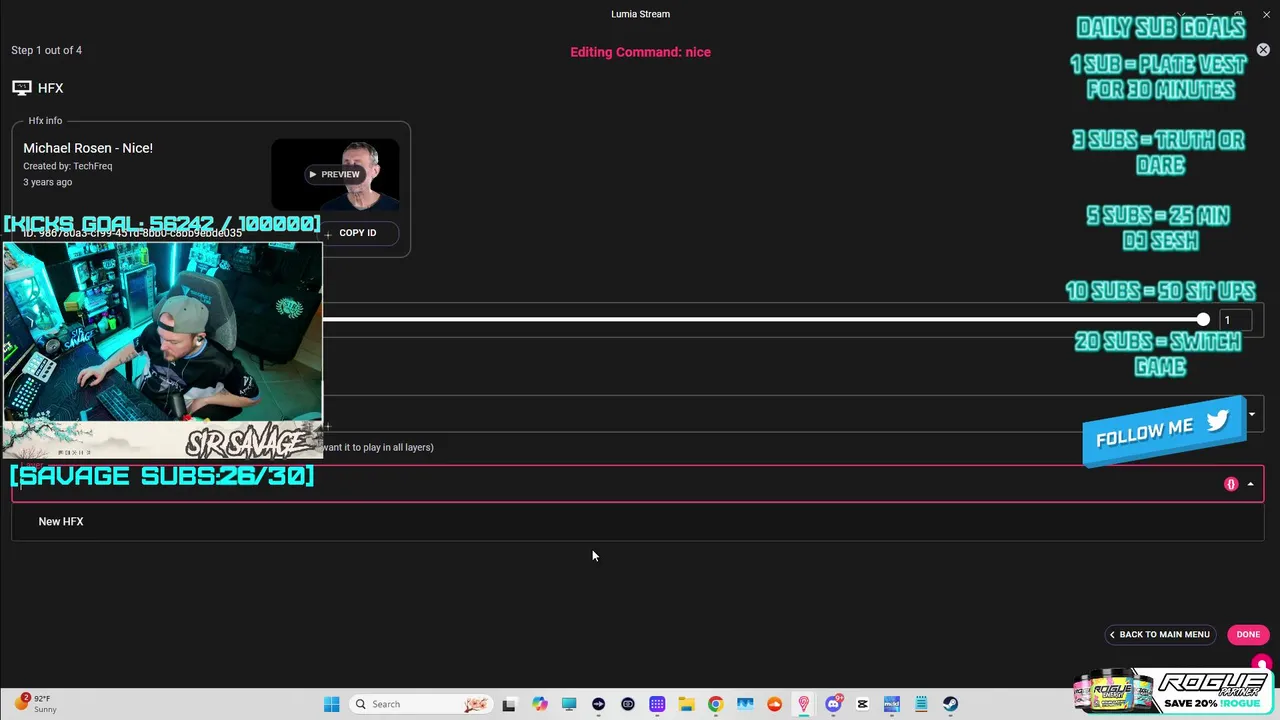Click the Michael Rosen preview thumbnail
The width and height of the screenshot is (1280, 720).
point(335,174)
